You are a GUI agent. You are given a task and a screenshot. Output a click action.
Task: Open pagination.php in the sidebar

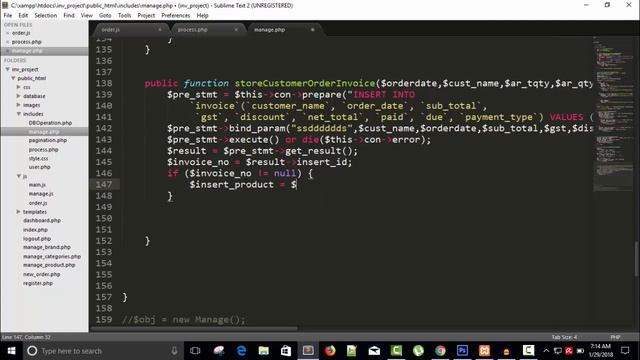pyautogui.click(x=48, y=140)
